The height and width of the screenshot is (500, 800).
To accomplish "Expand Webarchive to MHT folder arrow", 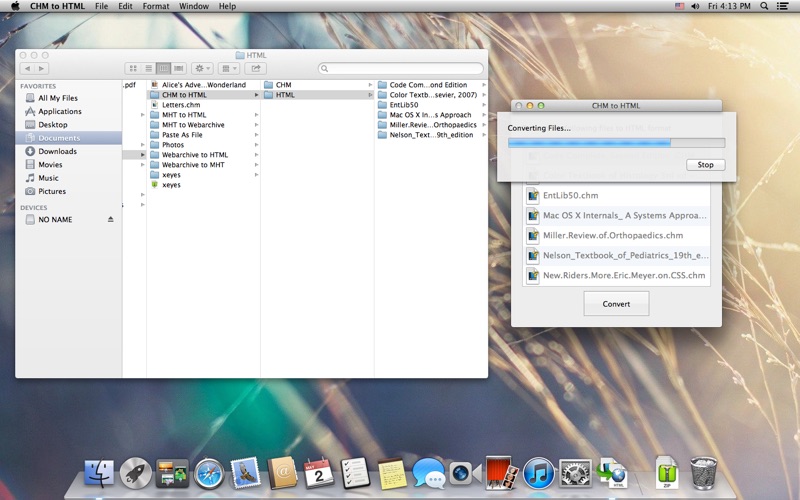I will (x=256, y=165).
